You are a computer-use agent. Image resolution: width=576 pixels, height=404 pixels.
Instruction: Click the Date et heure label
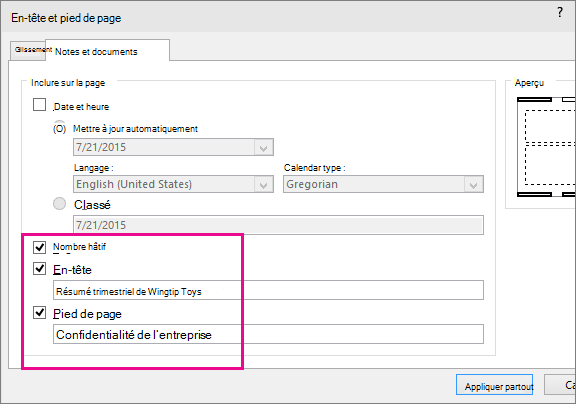[x=81, y=107]
